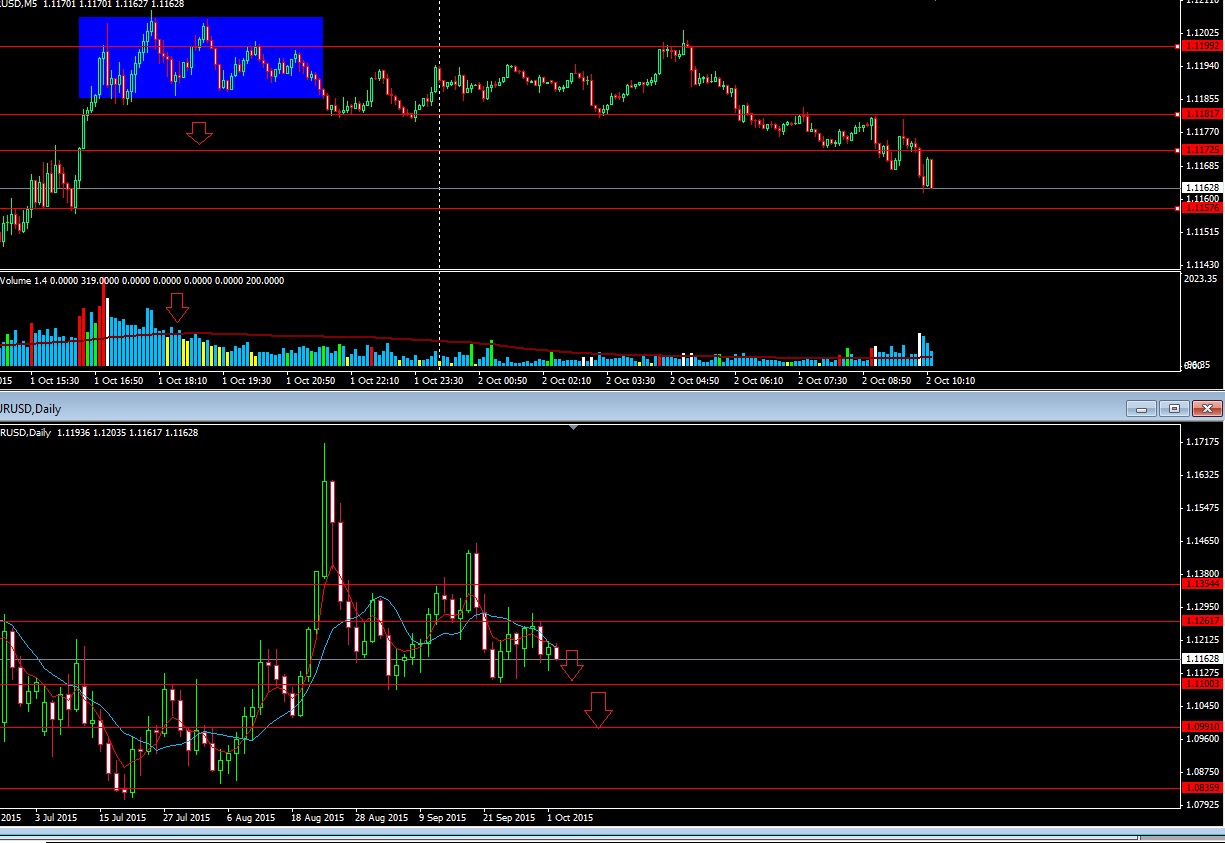Click the 2 Oct 08:50 time label
Screen dimensions: 1225x843
[x=887, y=381]
